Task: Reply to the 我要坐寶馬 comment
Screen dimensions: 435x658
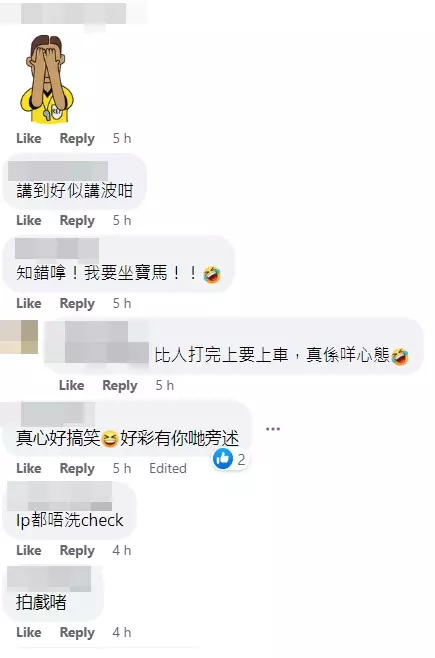Action: tap(77, 303)
